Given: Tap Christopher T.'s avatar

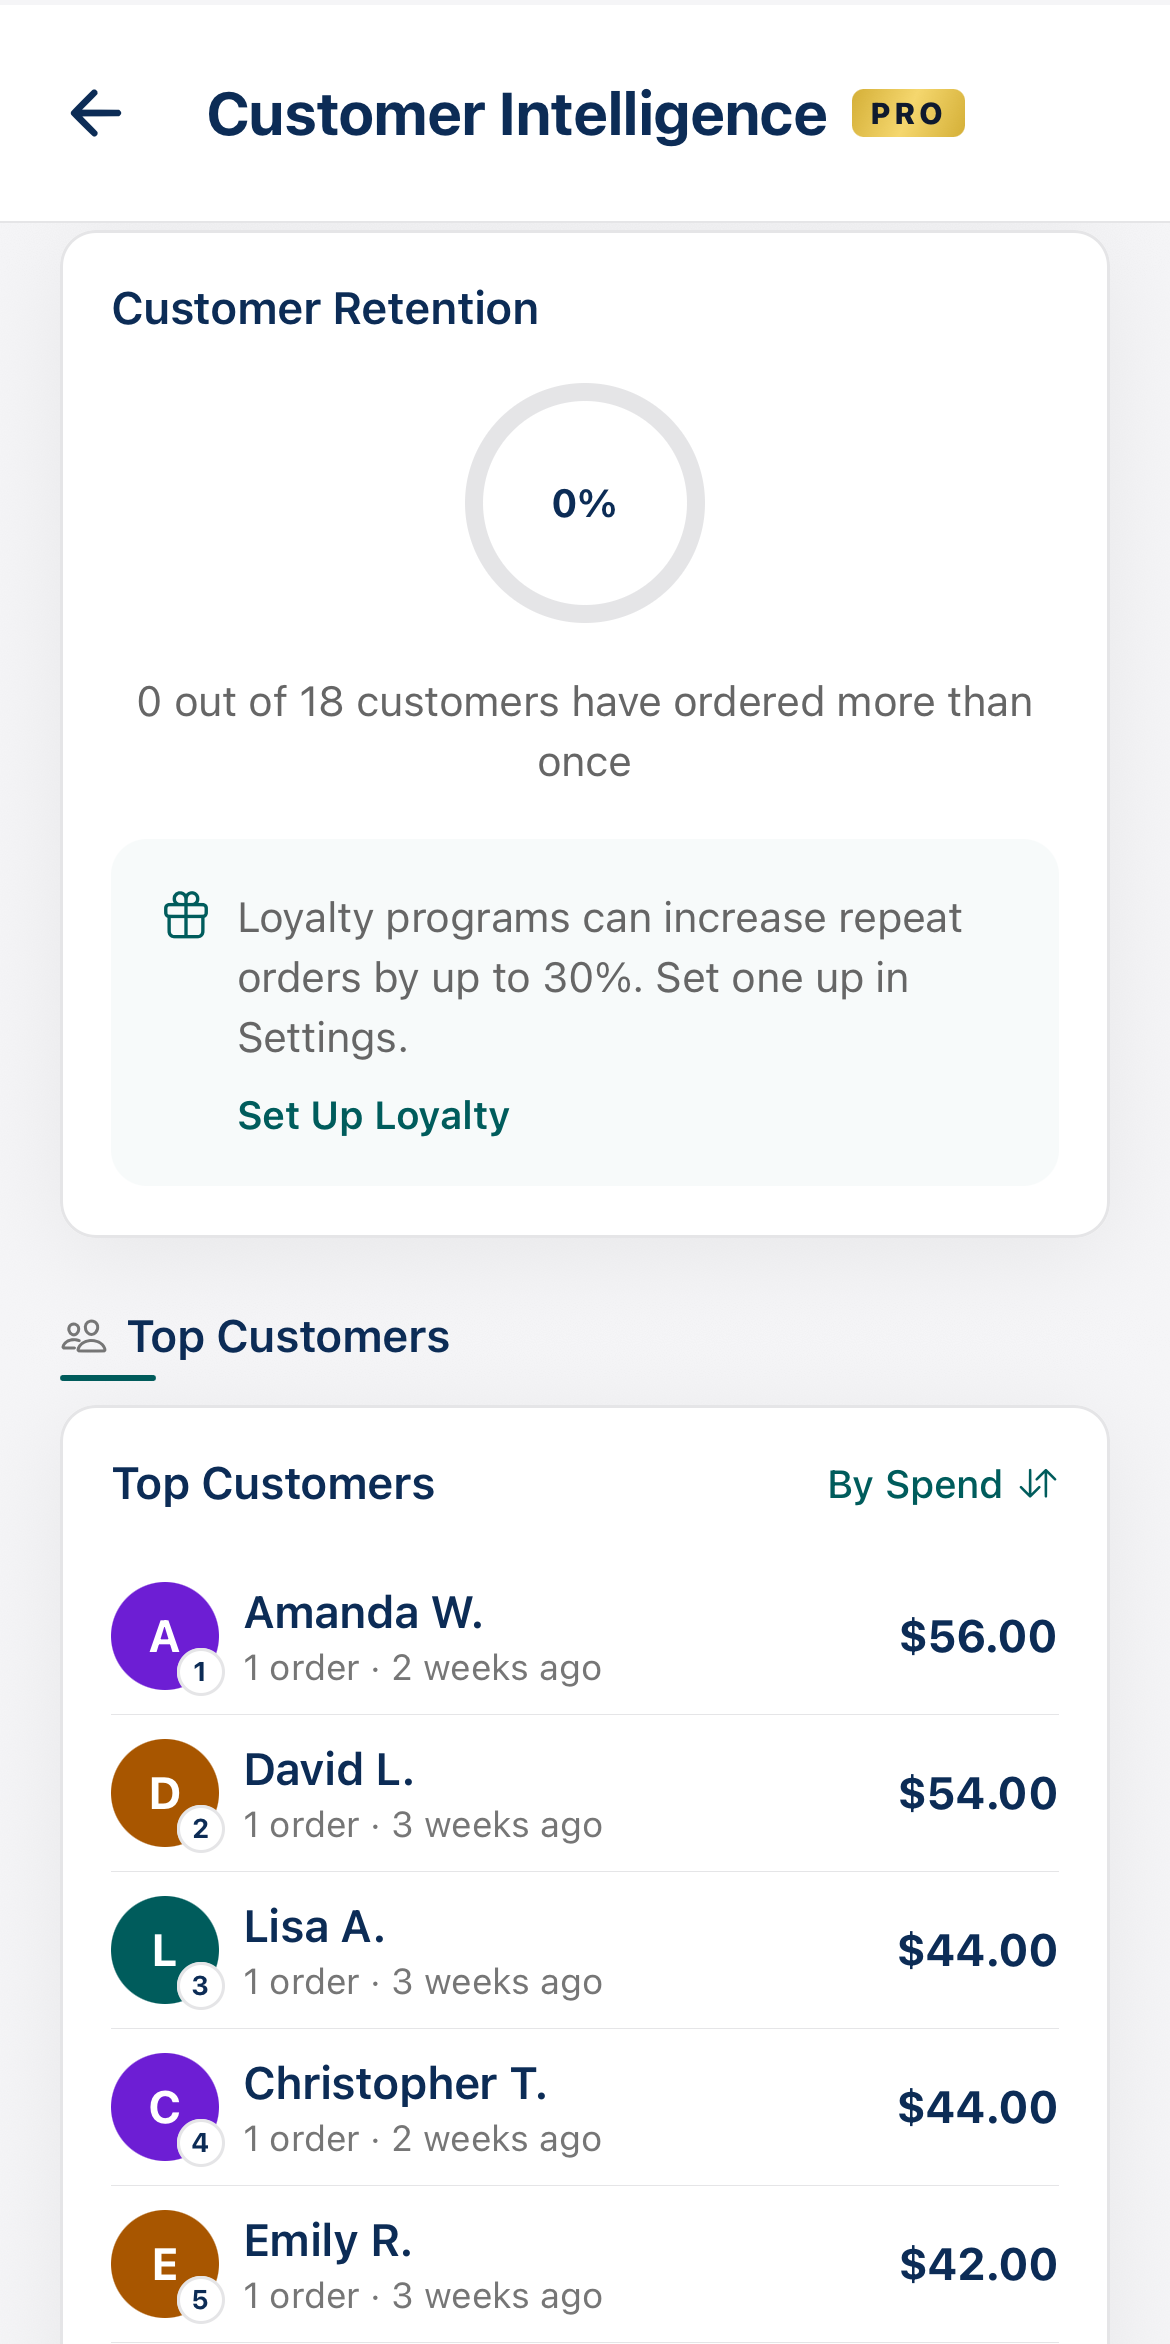Looking at the screenshot, I should [x=165, y=2107].
